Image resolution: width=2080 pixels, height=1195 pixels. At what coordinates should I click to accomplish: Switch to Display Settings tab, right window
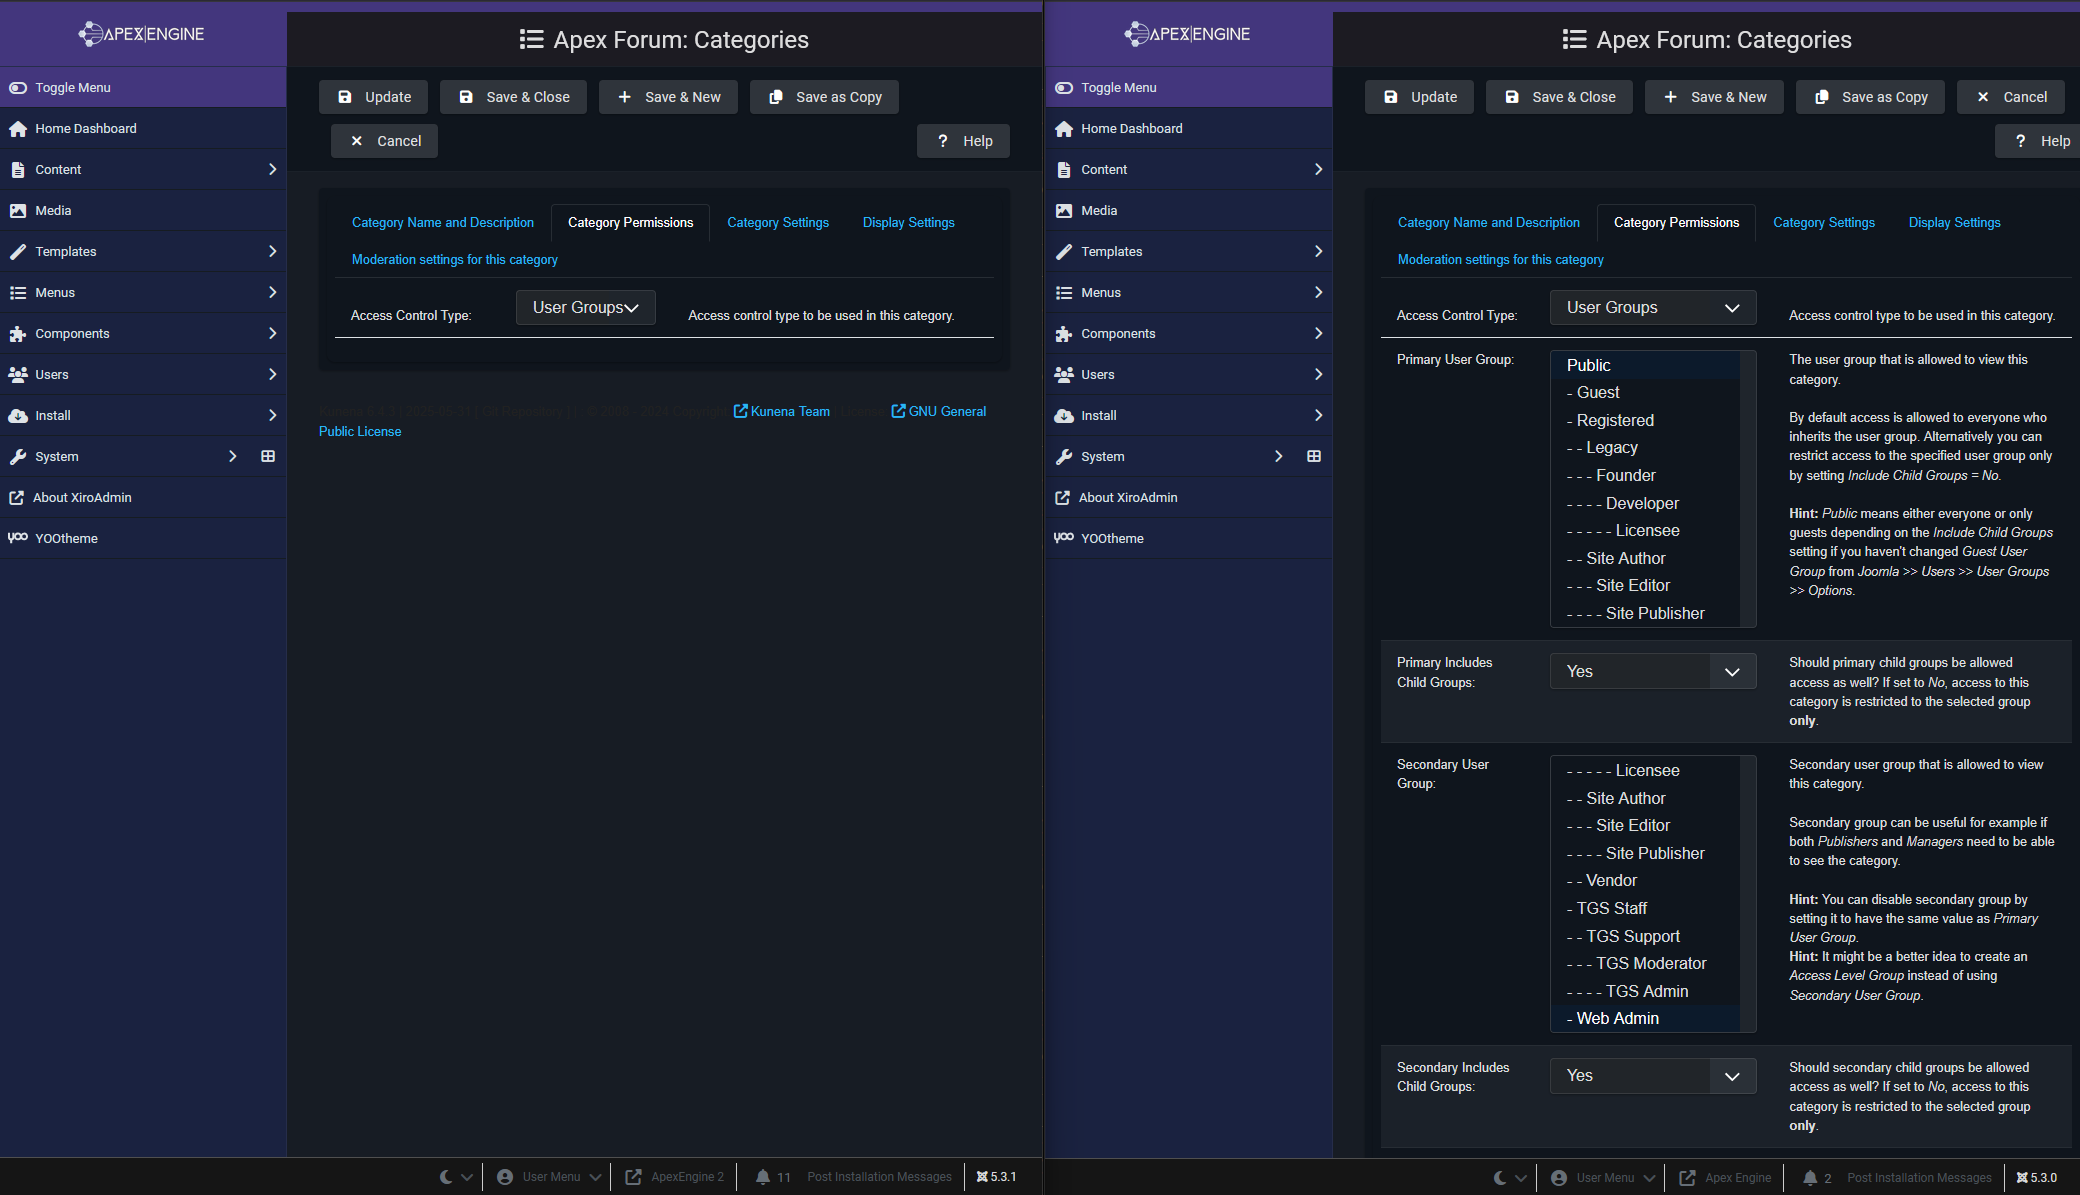point(1955,223)
